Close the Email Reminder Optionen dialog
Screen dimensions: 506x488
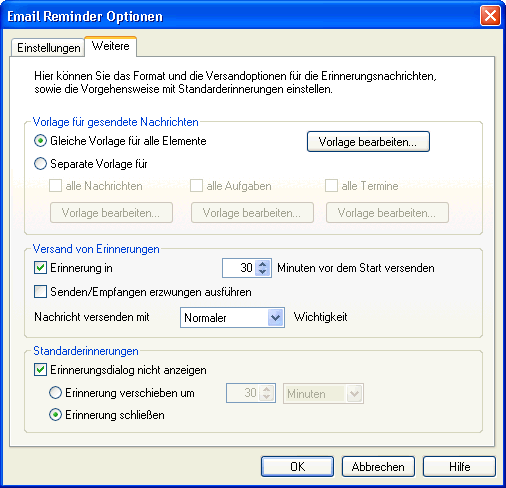(490, 16)
